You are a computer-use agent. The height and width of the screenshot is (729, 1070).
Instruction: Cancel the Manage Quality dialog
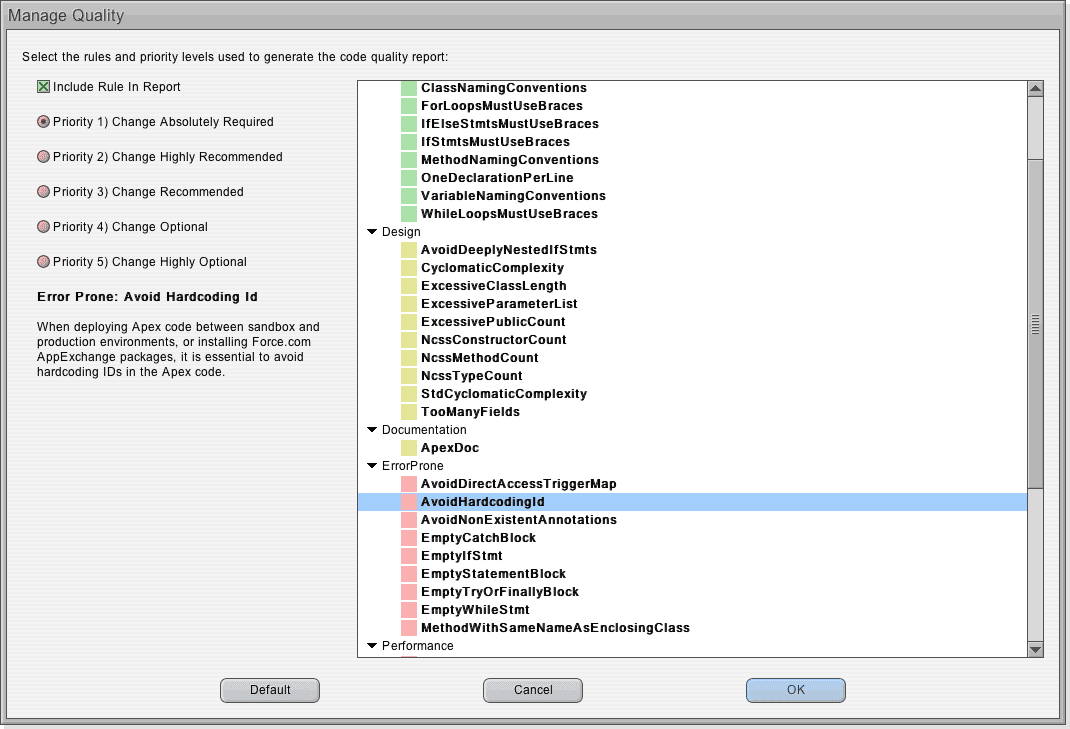[x=533, y=690]
